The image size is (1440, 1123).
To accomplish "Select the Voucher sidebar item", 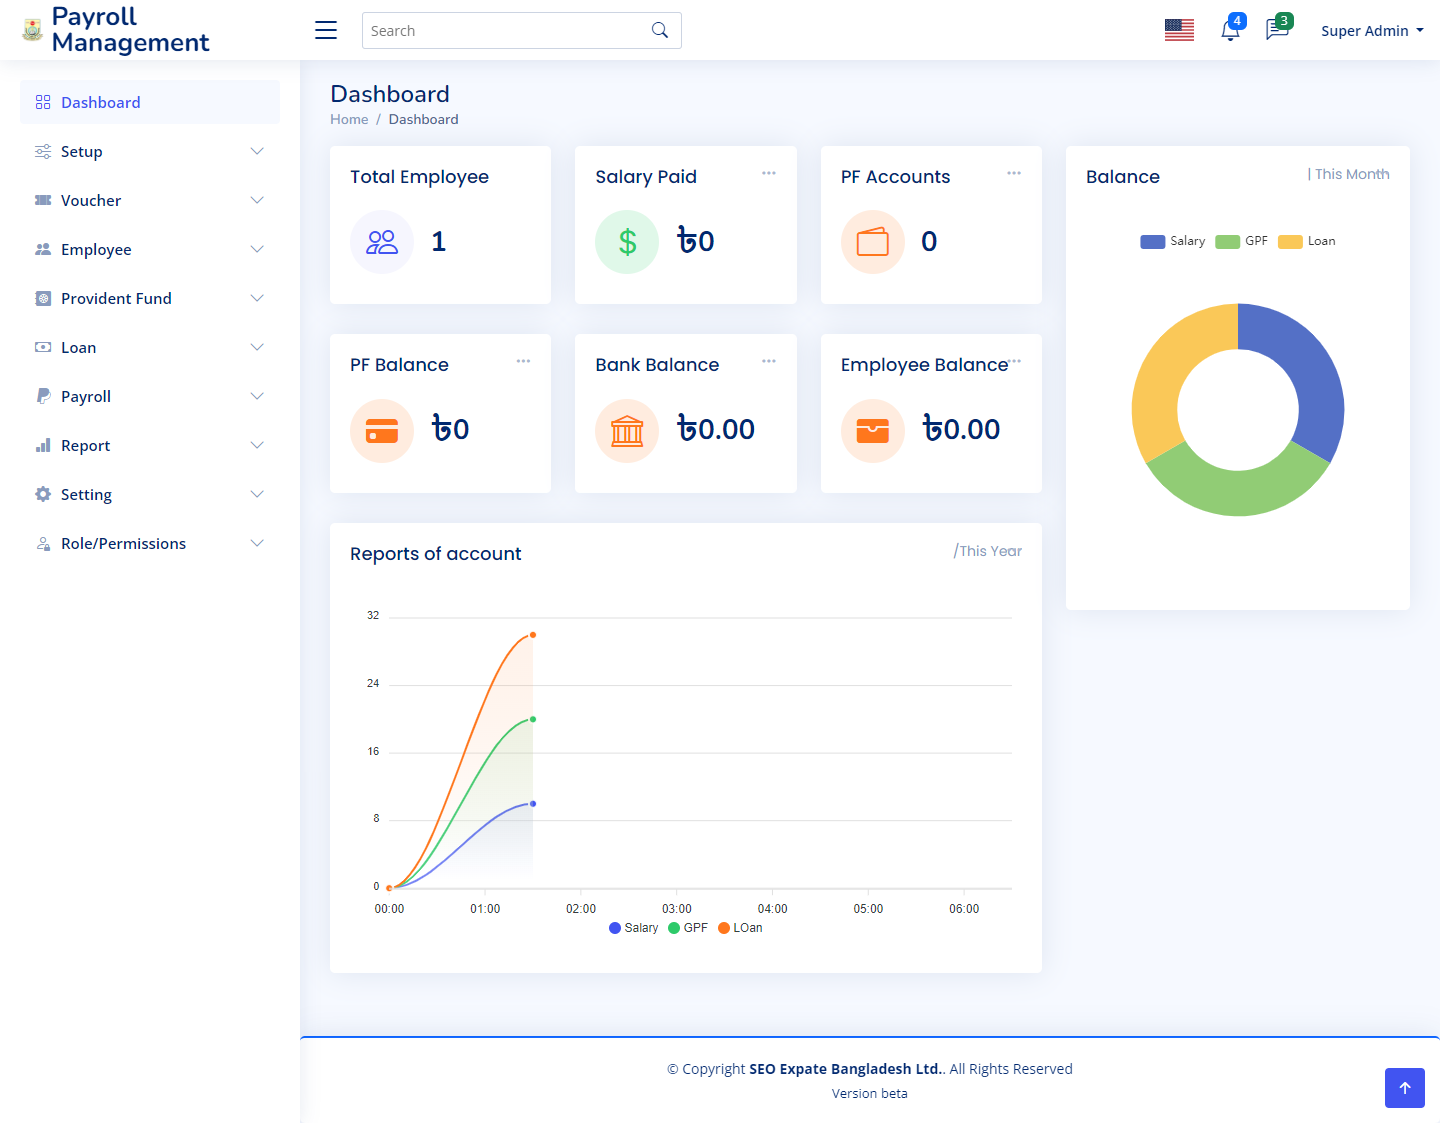I will click(x=150, y=200).
